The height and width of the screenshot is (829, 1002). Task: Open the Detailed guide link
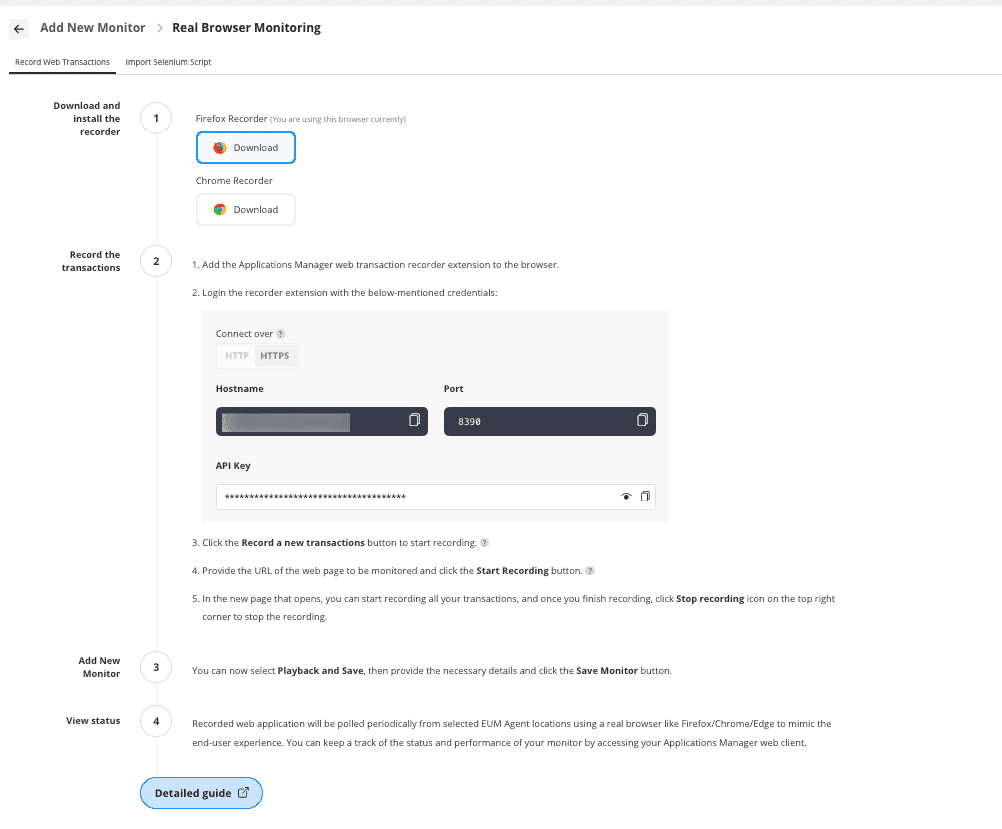(x=201, y=793)
